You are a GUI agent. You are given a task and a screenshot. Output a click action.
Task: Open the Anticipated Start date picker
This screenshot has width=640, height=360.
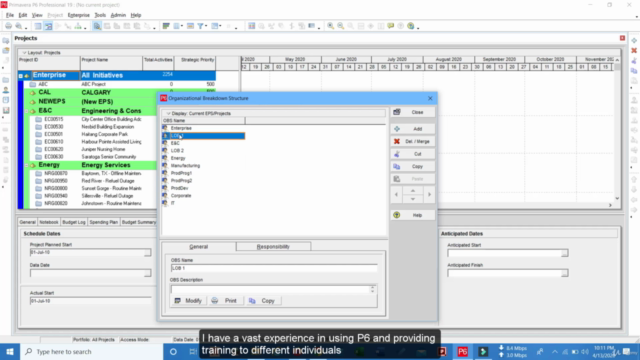564,253
